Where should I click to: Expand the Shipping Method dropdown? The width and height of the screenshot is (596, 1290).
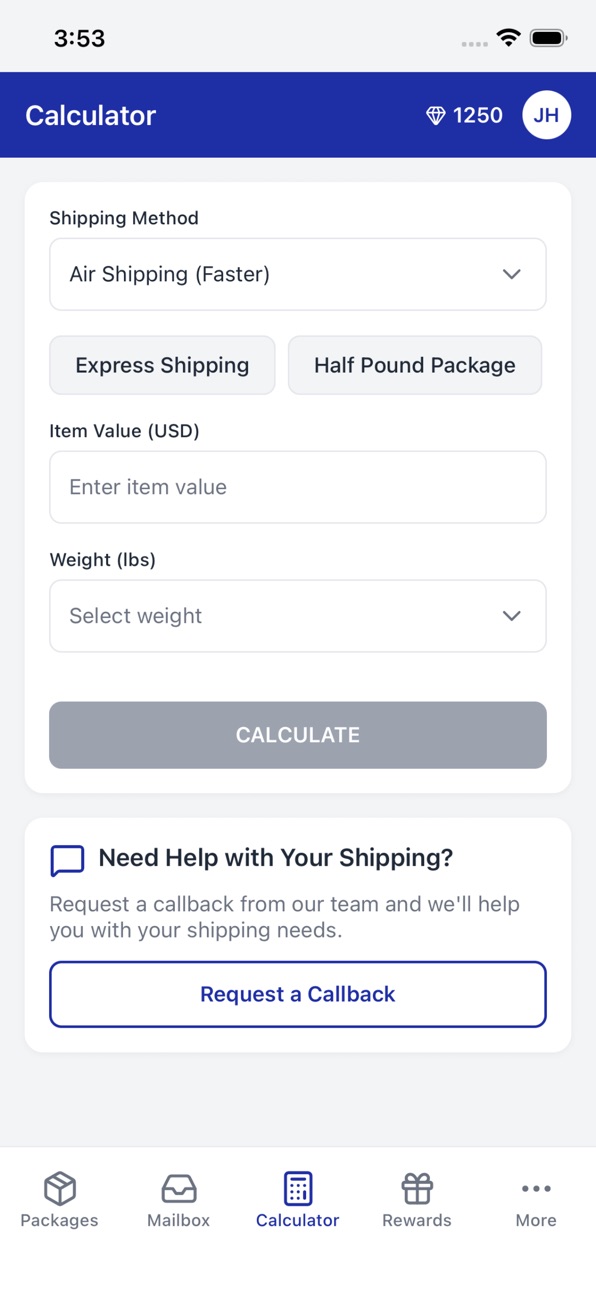(x=298, y=274)
